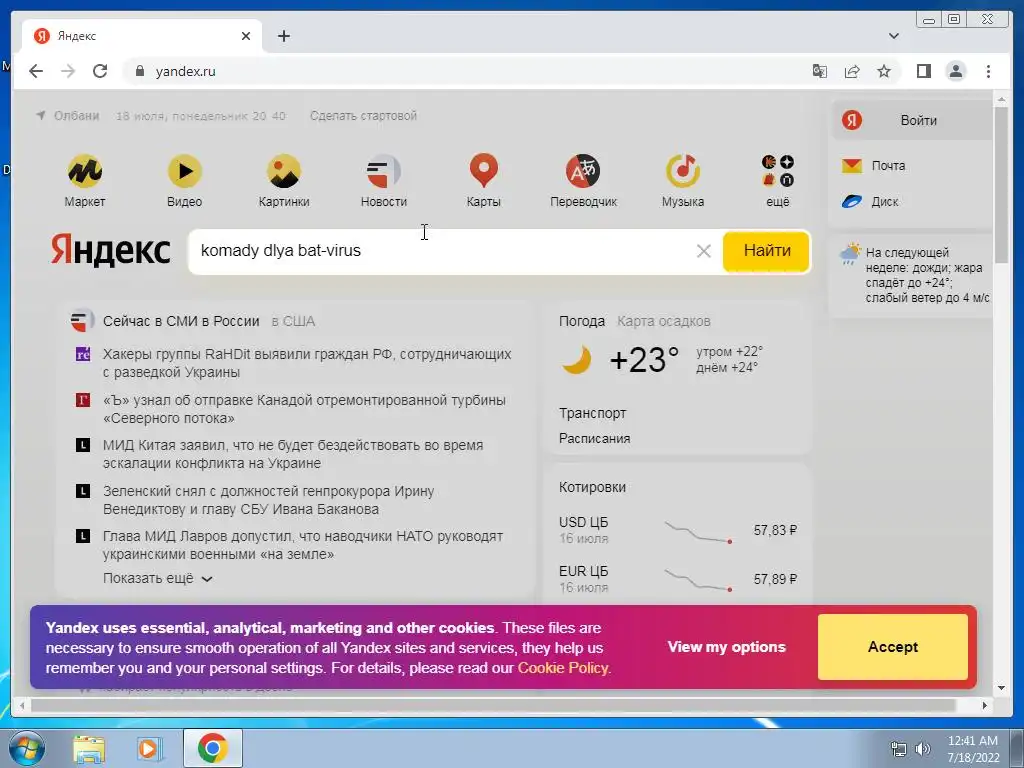Focus the Yandex search input field
Viewport: 1024px width, 768px height.
coord(444,251)
